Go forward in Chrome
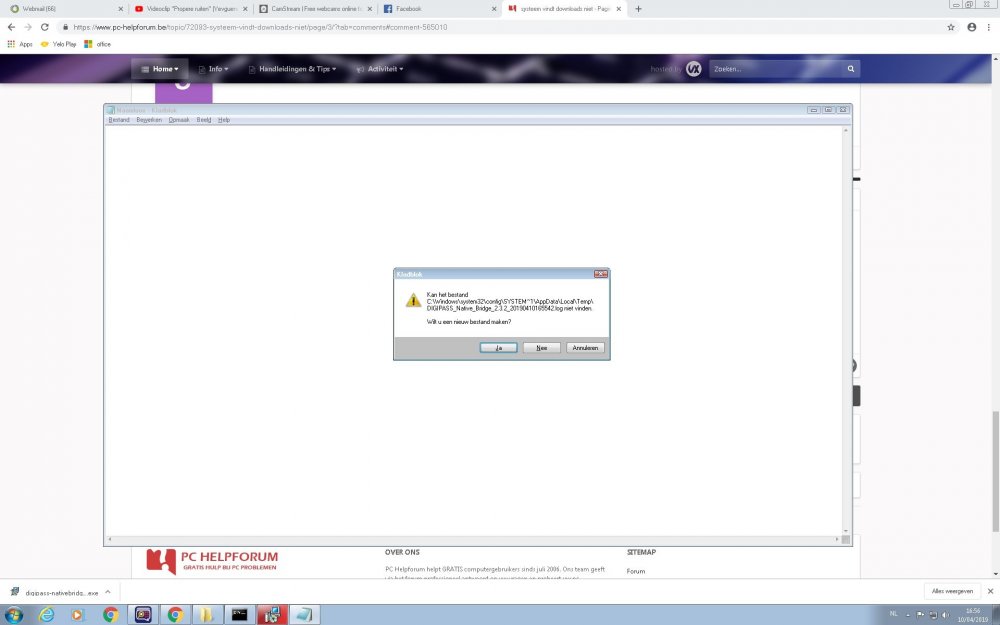Screen dimensions: 1000x625 pyautogui.click(x=28, y=27)
